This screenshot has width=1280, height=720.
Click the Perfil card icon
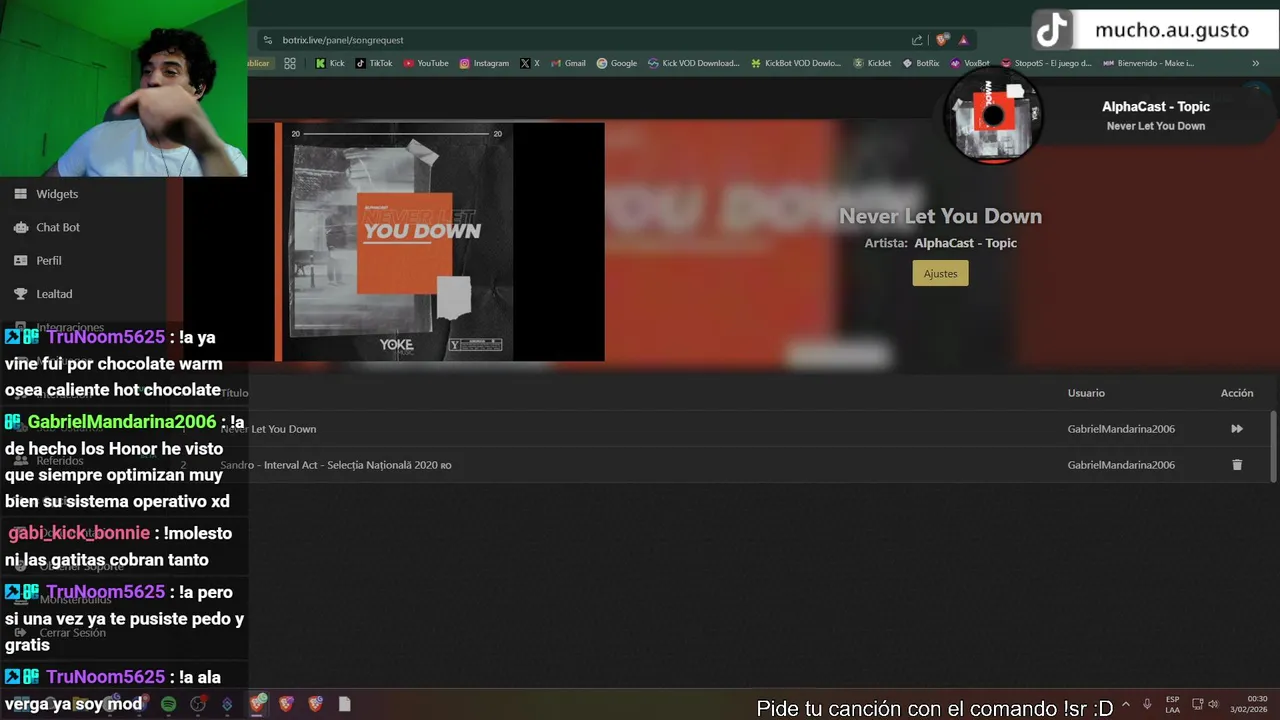tap(20, 260)
